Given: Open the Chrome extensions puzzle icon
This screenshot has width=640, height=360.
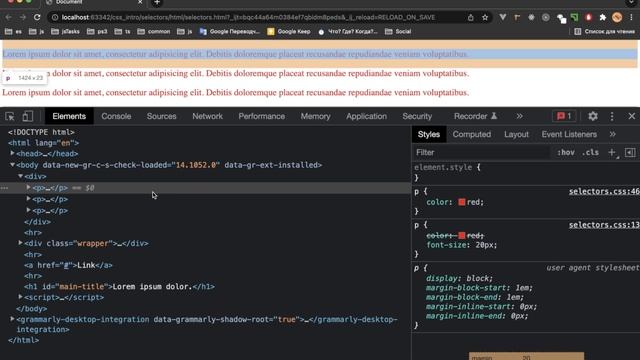Looking at the screenshot, I should pyautogui.click(x=602, y=18).
